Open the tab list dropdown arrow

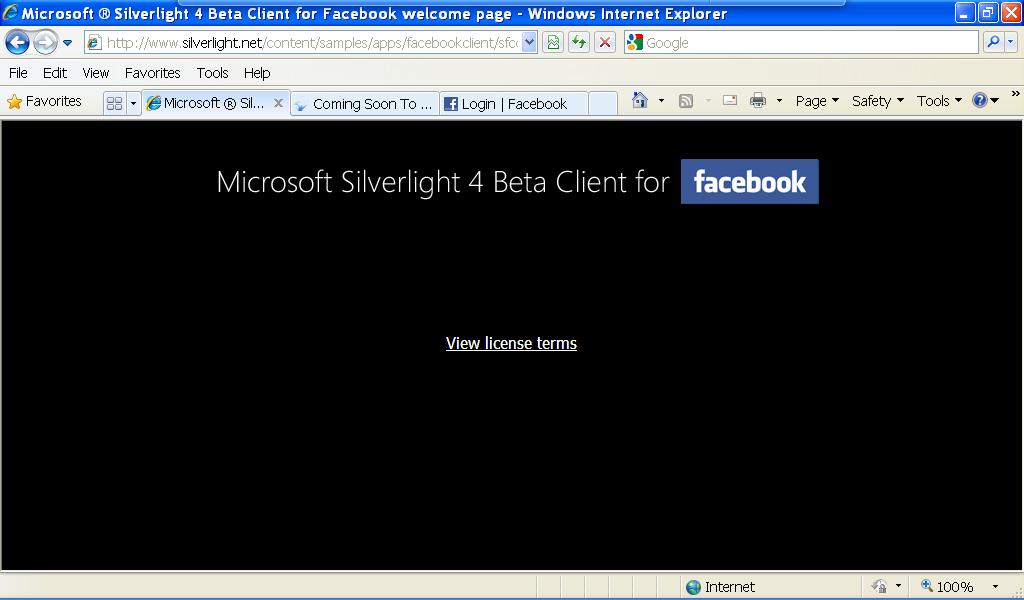[x=133, y=103]
